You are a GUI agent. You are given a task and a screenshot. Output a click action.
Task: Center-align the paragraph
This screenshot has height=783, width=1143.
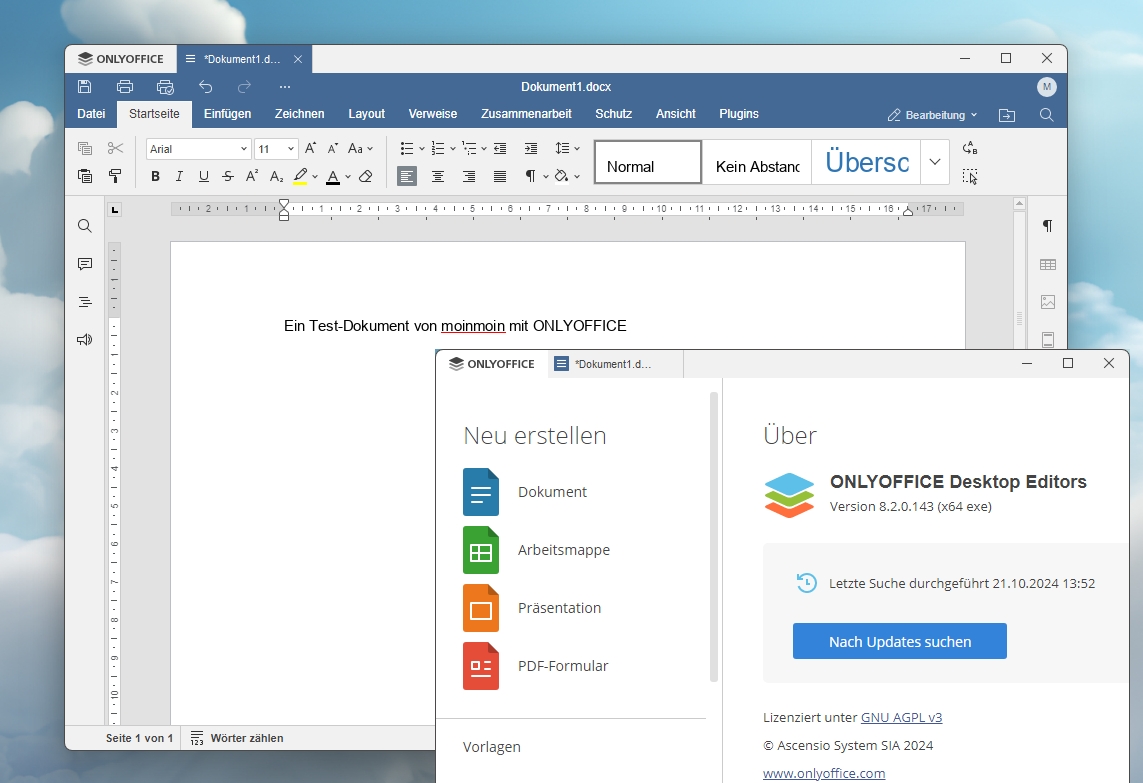click(438, 176)
